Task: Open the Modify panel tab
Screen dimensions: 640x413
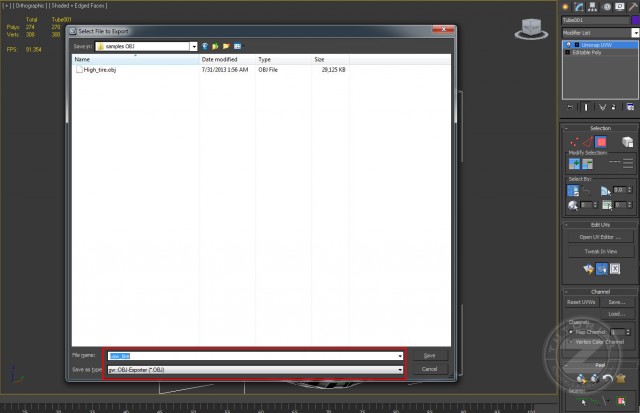Action: pos(579,7)
